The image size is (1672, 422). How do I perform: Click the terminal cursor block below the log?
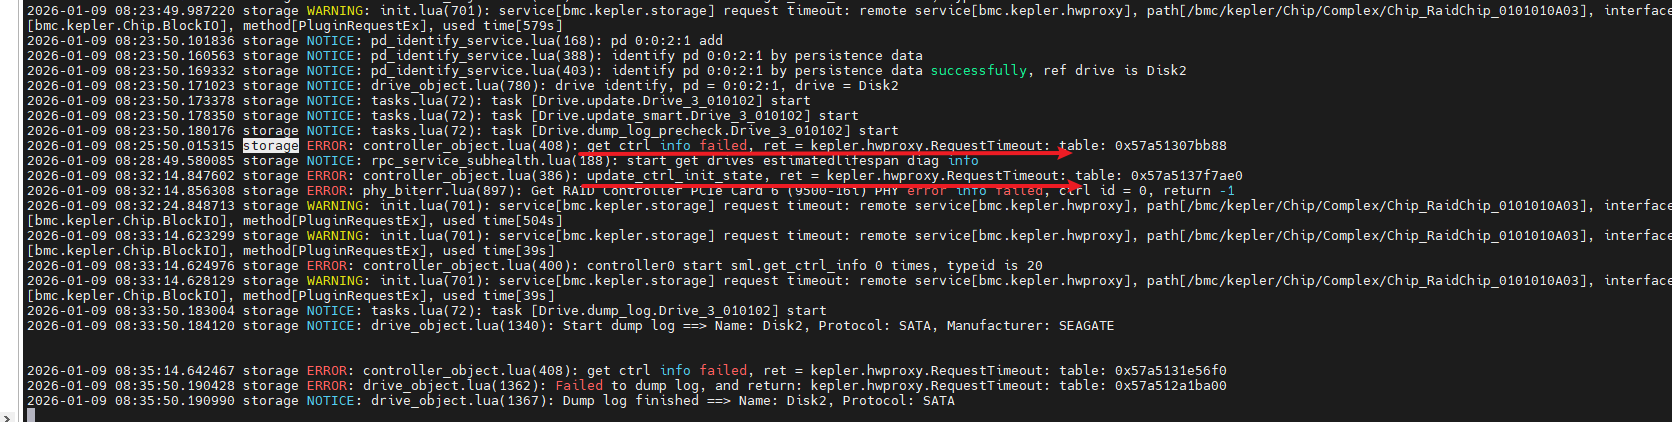31,415
